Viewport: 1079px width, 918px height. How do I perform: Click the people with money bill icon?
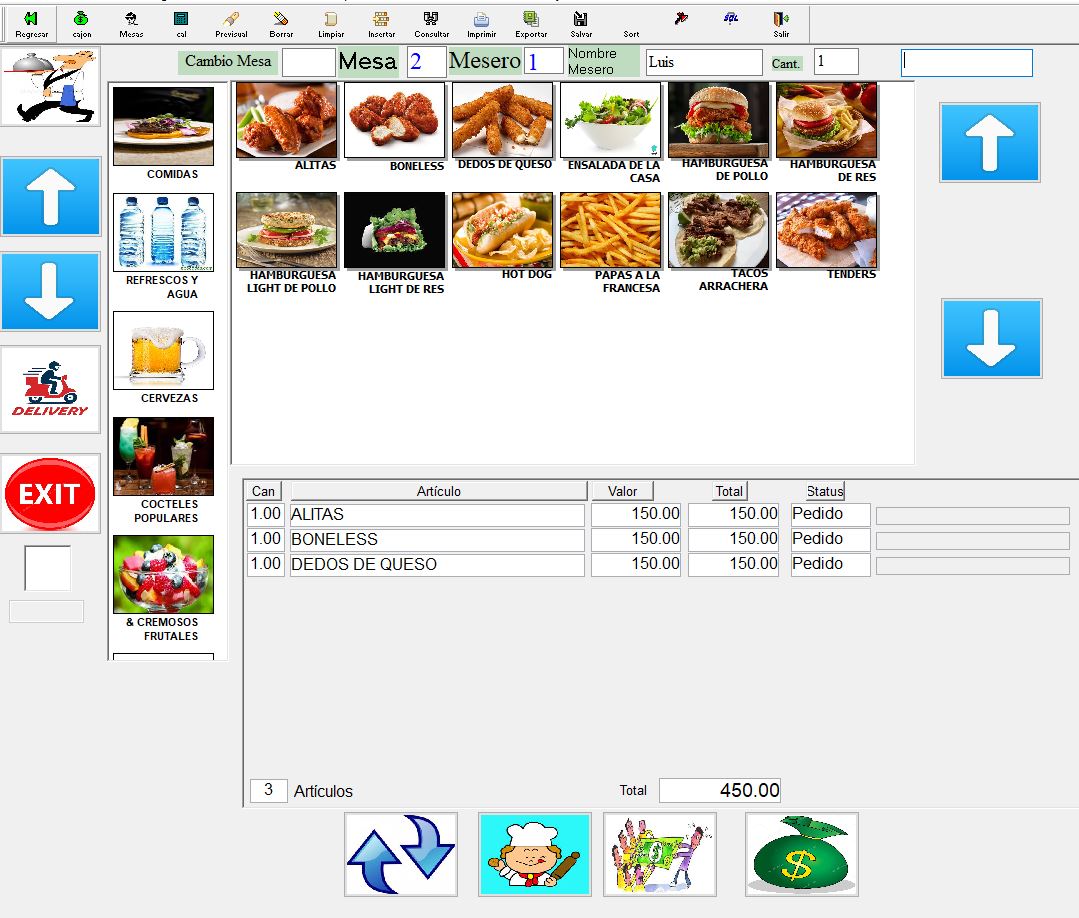tap(660, 854)
